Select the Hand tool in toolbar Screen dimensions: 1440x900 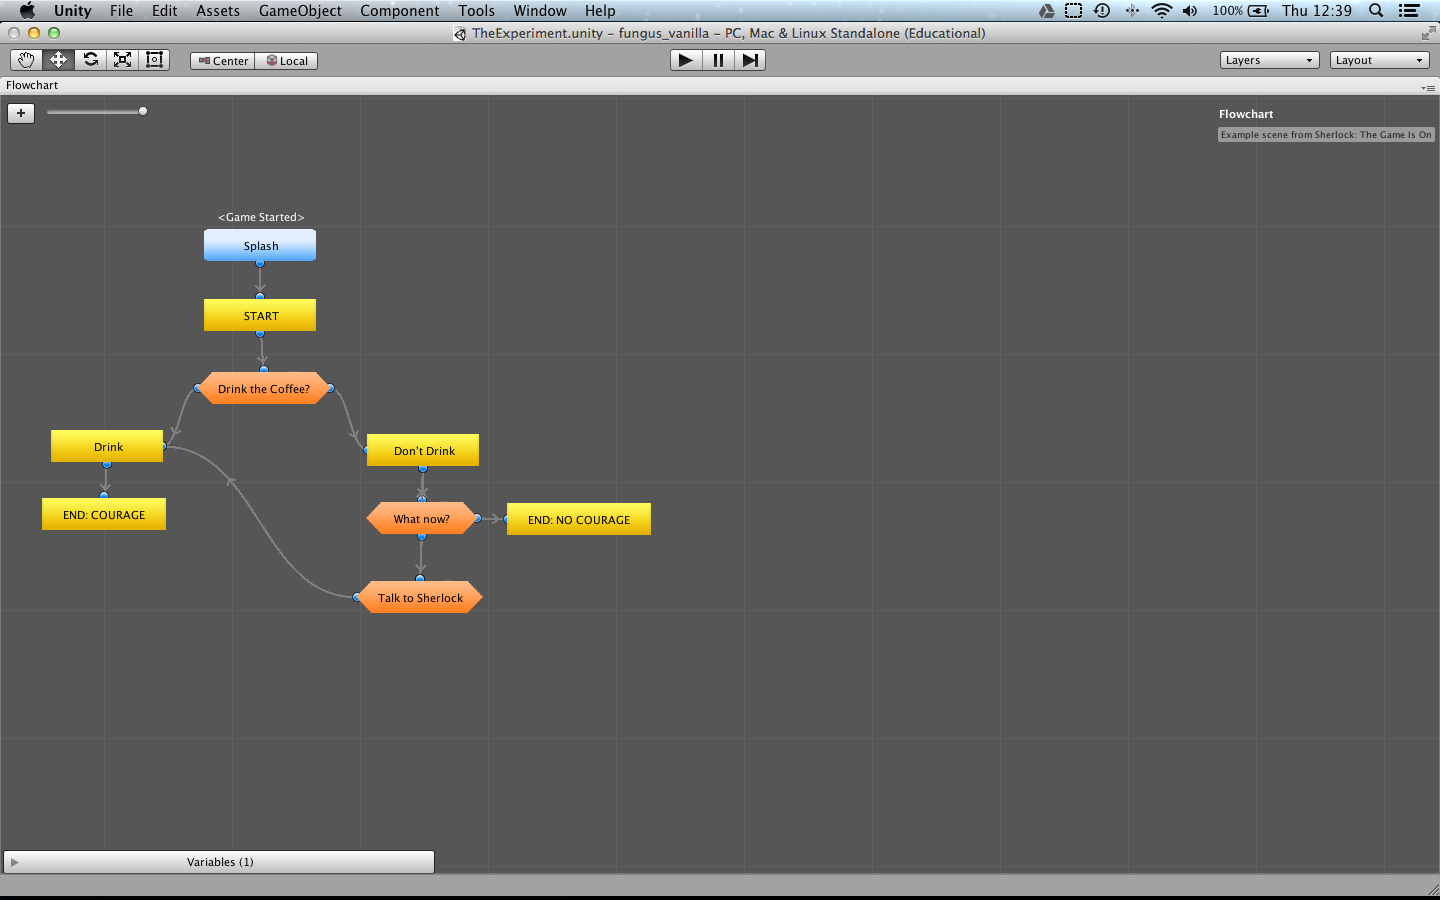pos(26,60)
